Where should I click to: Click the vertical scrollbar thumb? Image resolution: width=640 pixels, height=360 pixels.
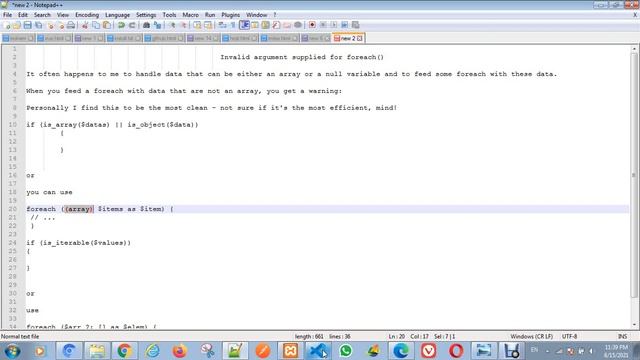[x=634, y=175]
